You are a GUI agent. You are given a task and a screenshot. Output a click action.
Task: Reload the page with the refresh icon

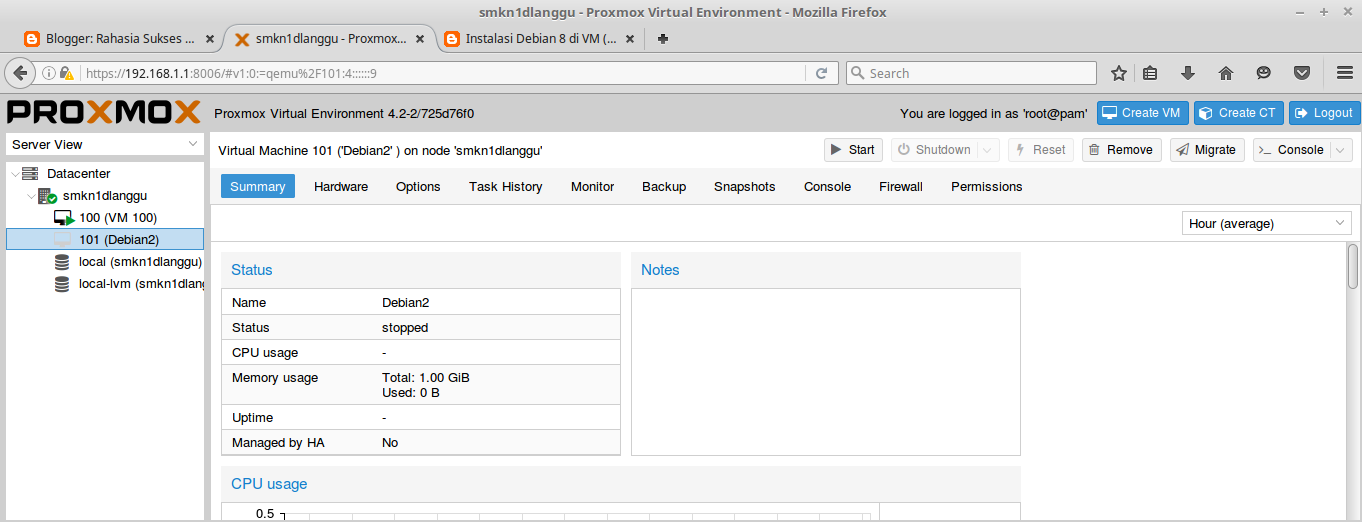tap(821, 73)
